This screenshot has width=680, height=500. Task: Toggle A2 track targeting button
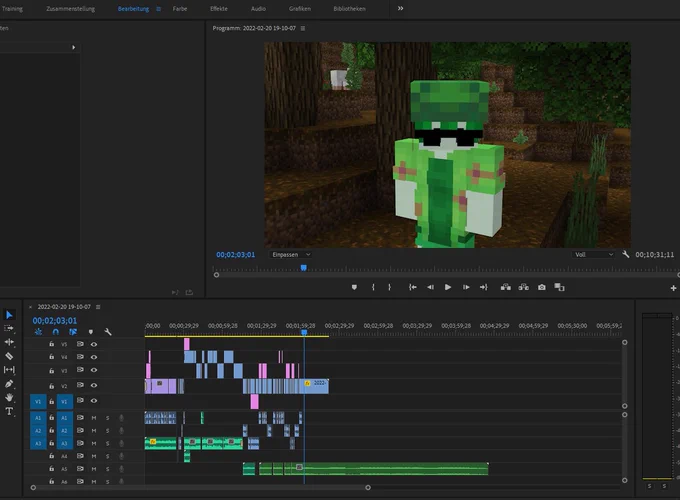[65, 431]
